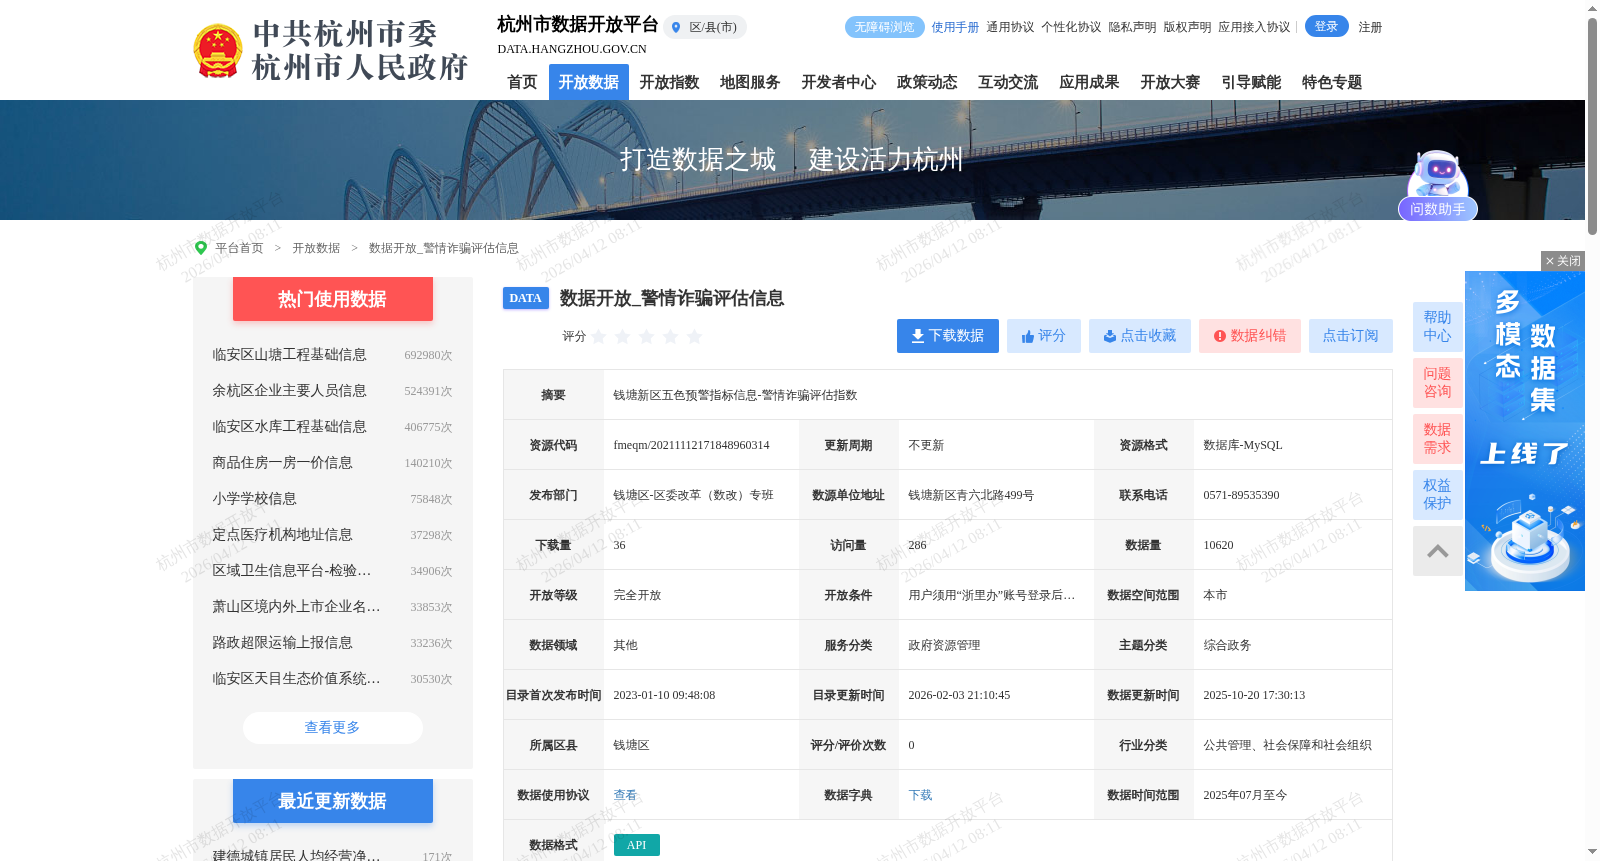Click the blue DATA badge
Screen dimensions: 1600x861
(x=526, y=298)
